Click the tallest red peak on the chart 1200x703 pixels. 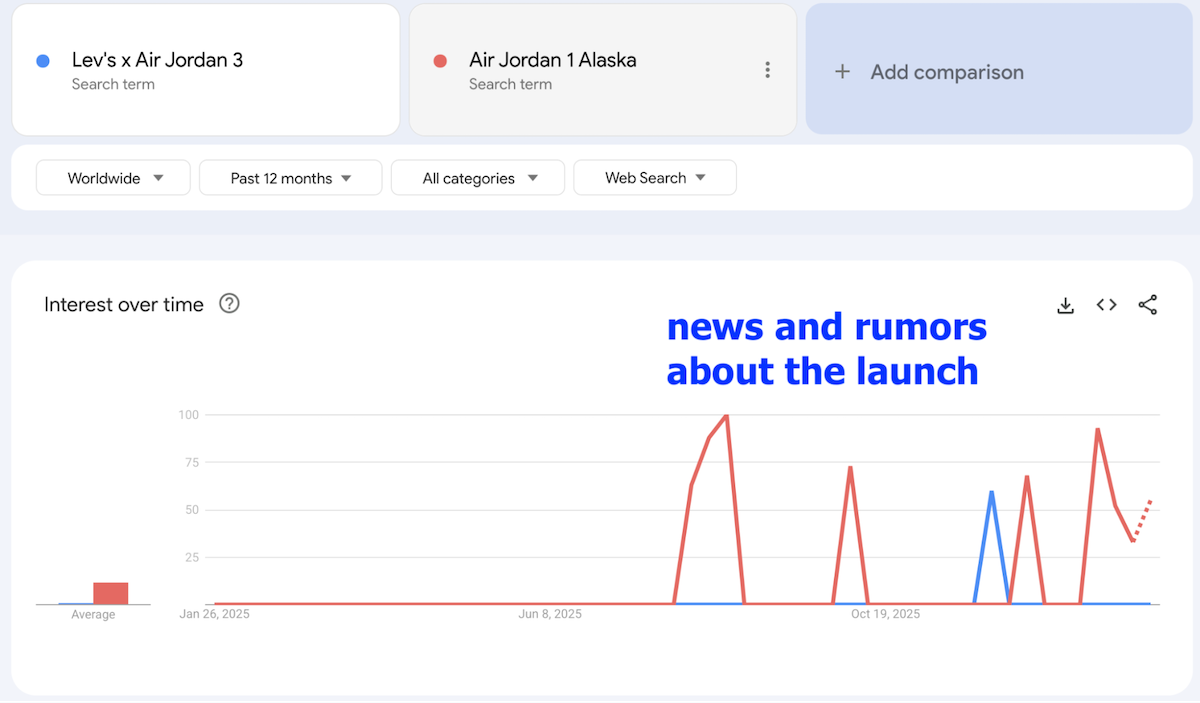pyautogui.click(x=724, y=417)
